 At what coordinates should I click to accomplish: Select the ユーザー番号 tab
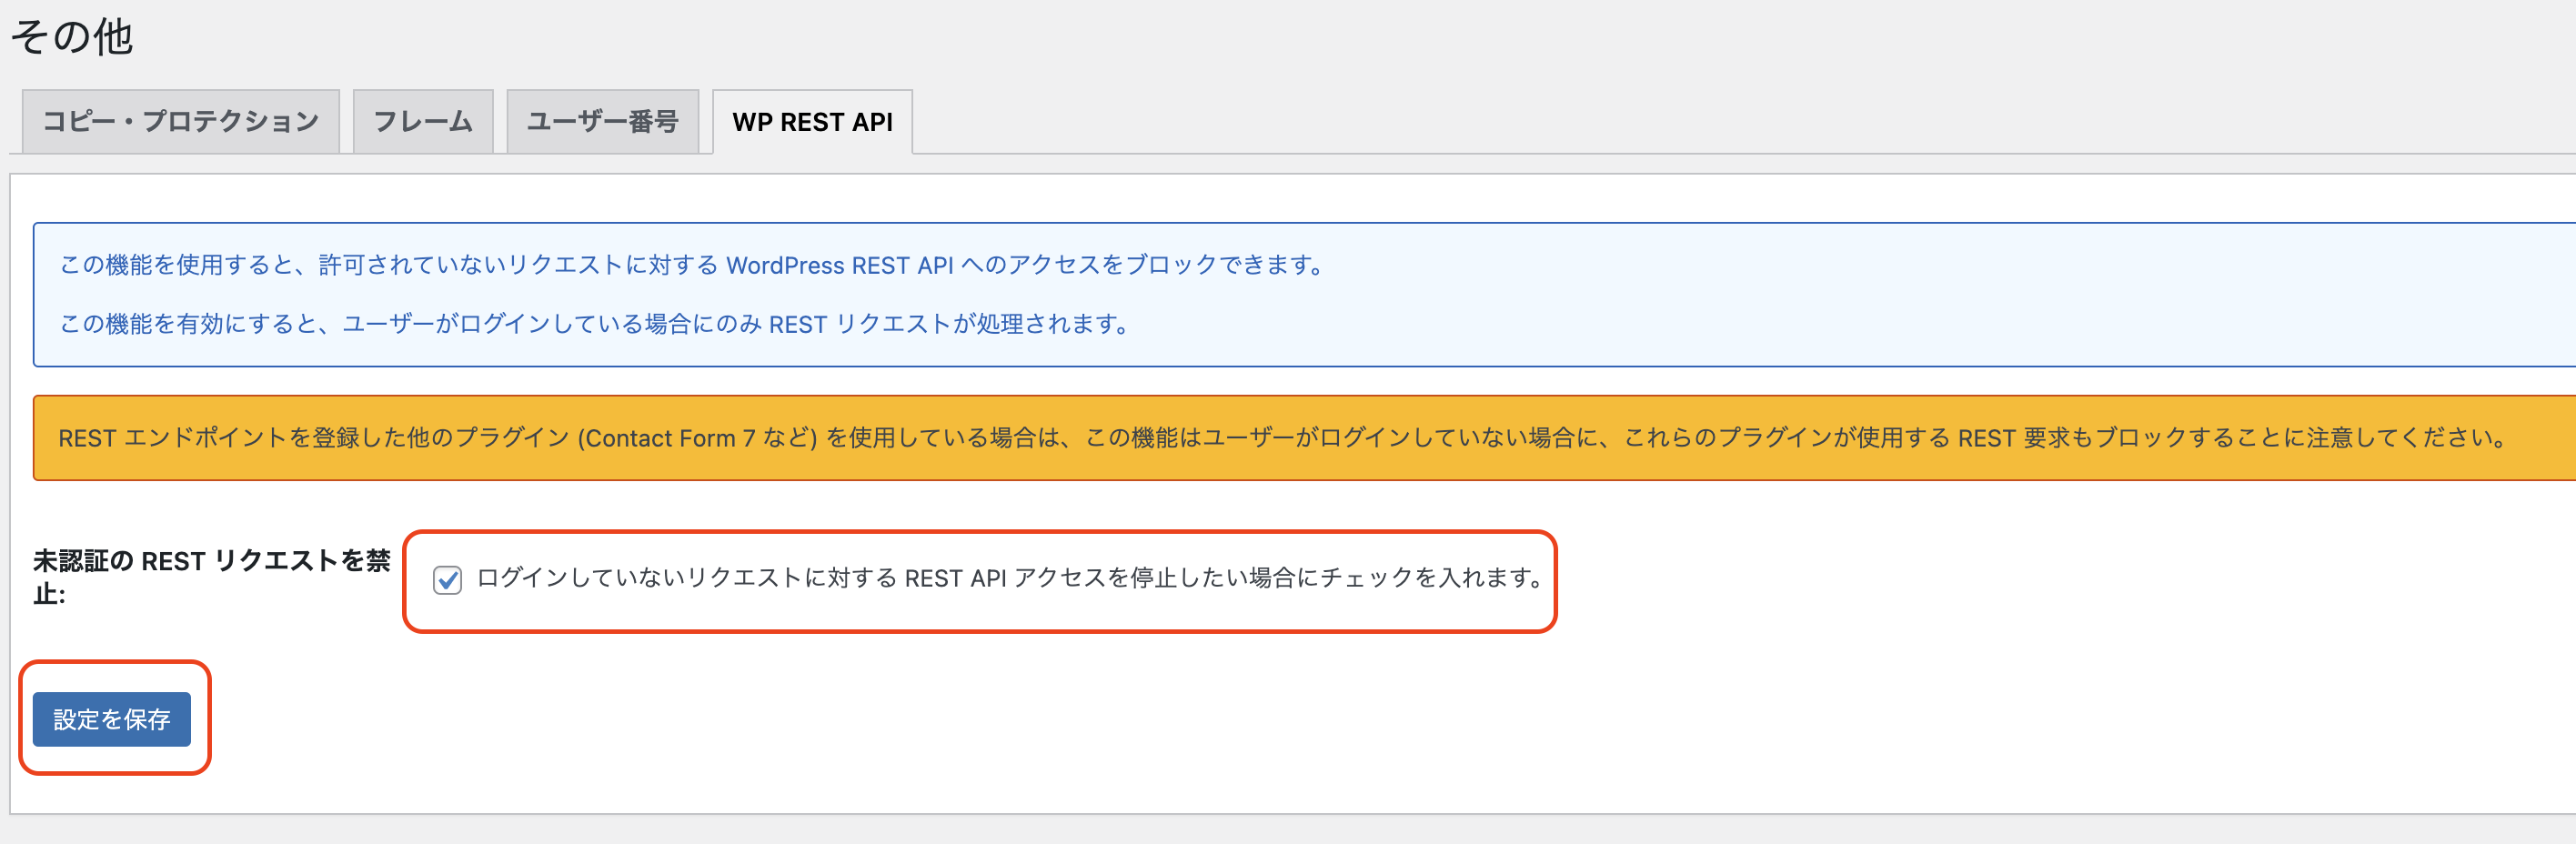pyautogui.click(x=603, y=121)
